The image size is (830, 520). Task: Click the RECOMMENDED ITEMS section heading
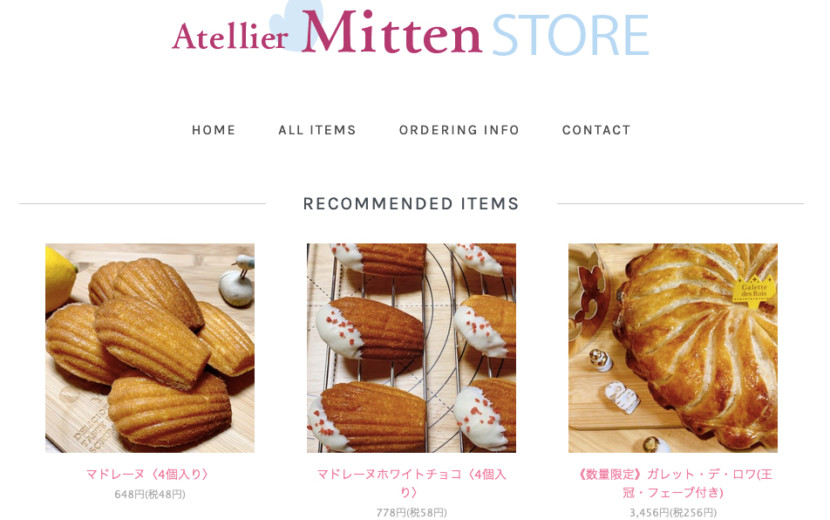click(411, 203)
